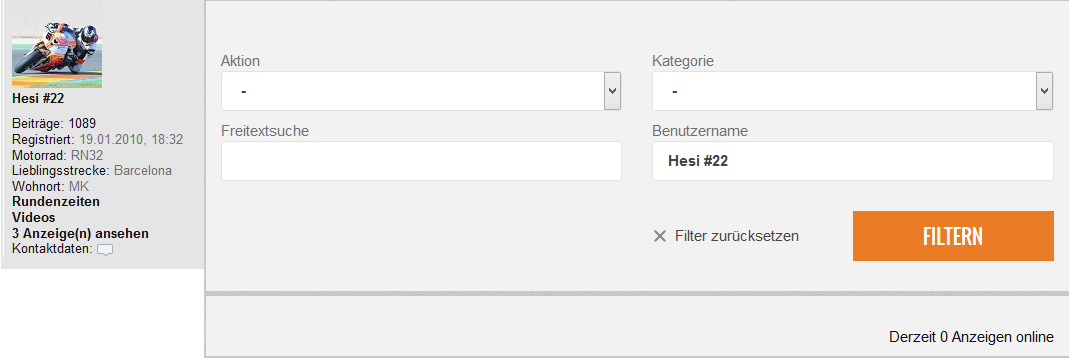The height and width of the screenshot is (360, 1072).
Task: Click into the Benutzername field with Hesi #22
Action: [853, 161]
